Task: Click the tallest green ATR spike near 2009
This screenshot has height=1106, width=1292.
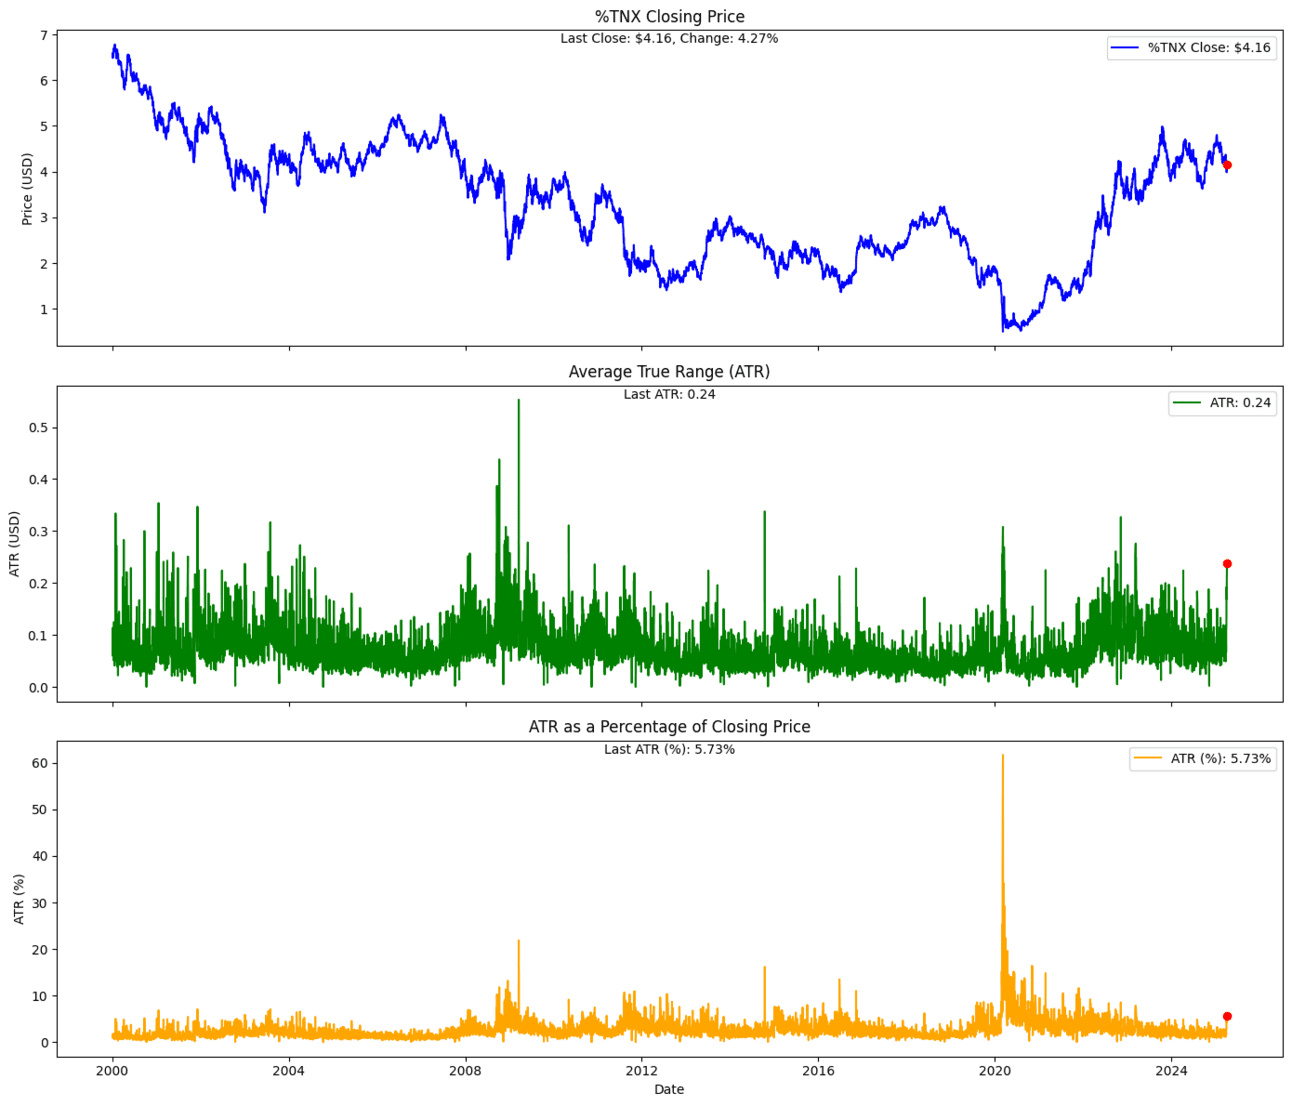Action: tap(518, 400)
